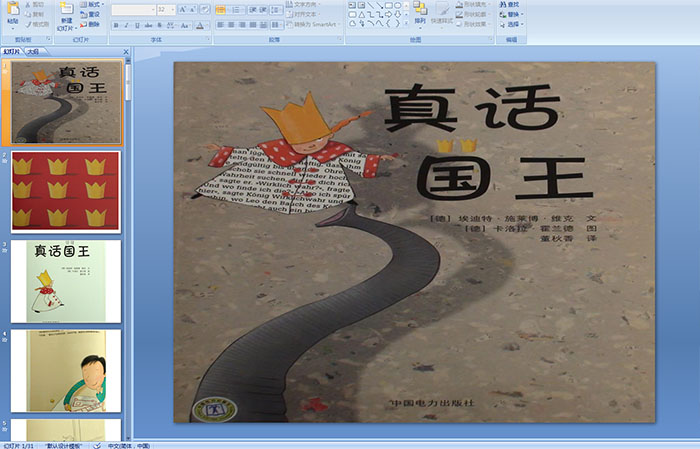Screen dimensions: 700x449
Task: Expand the shapes gallery More button
Action: point(406,23)
